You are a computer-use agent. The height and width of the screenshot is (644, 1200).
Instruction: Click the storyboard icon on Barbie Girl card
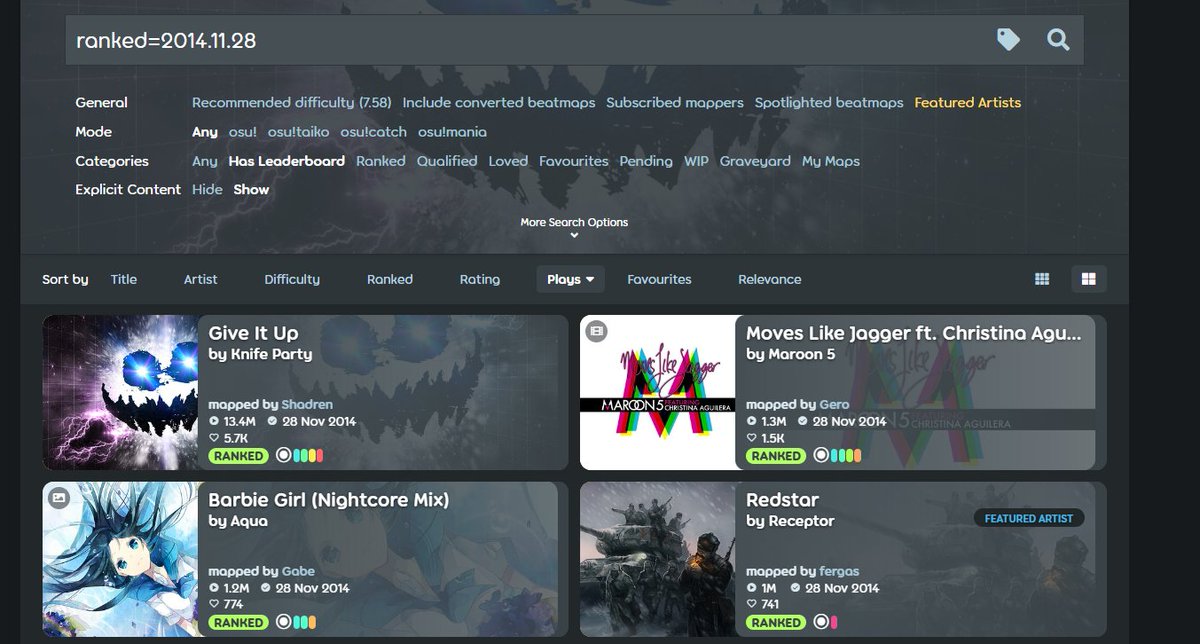[59, 496]
